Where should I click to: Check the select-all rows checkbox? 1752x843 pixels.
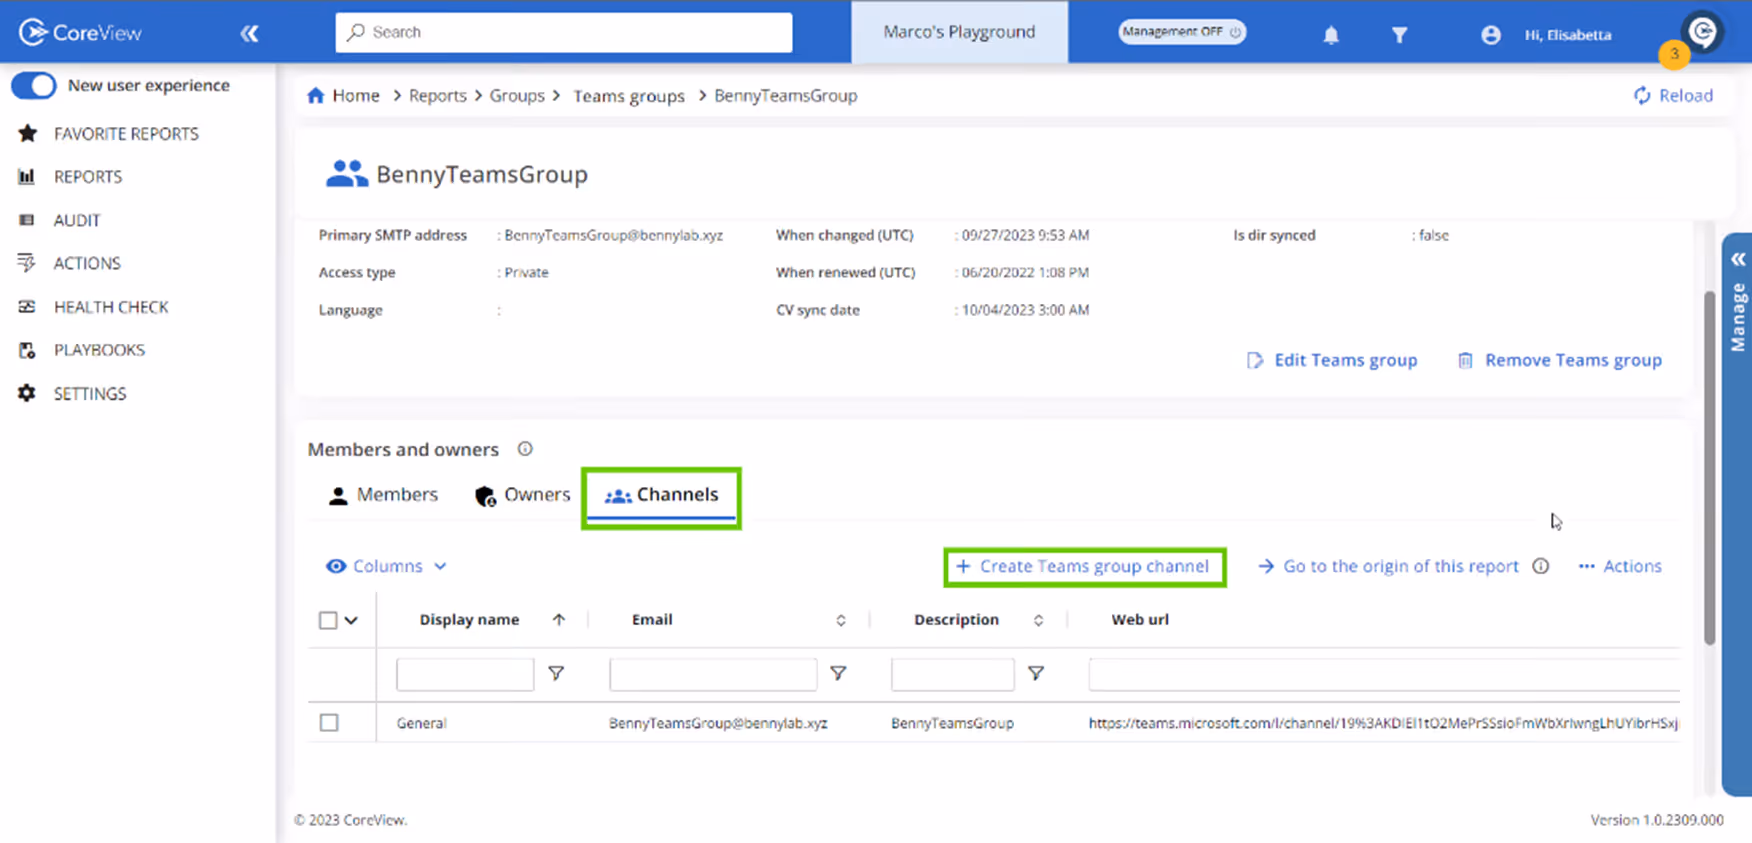328,620
